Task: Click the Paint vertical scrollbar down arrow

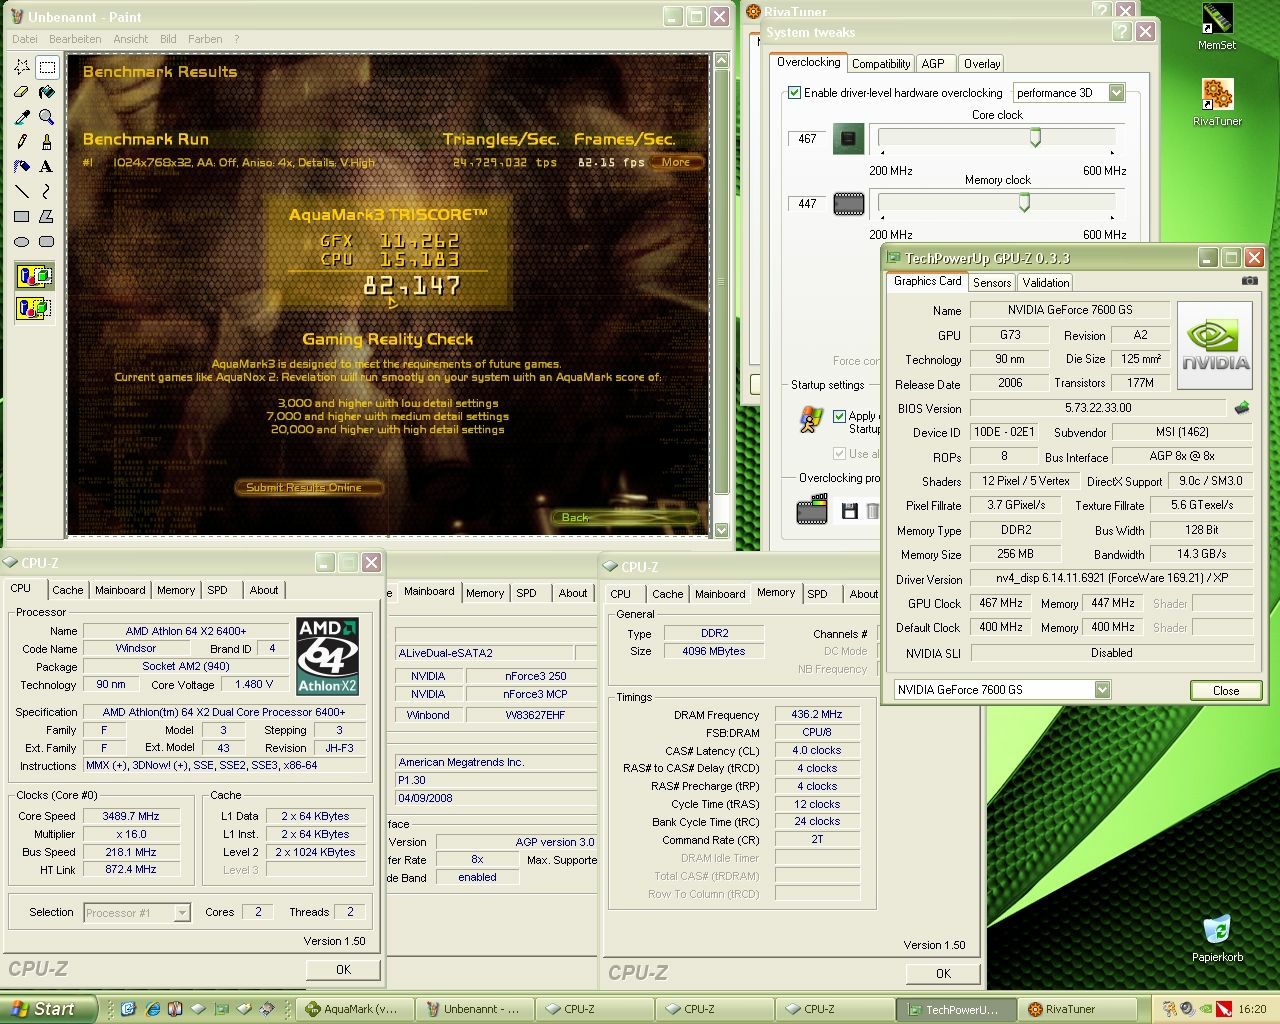Action: [x=721, y=529]
